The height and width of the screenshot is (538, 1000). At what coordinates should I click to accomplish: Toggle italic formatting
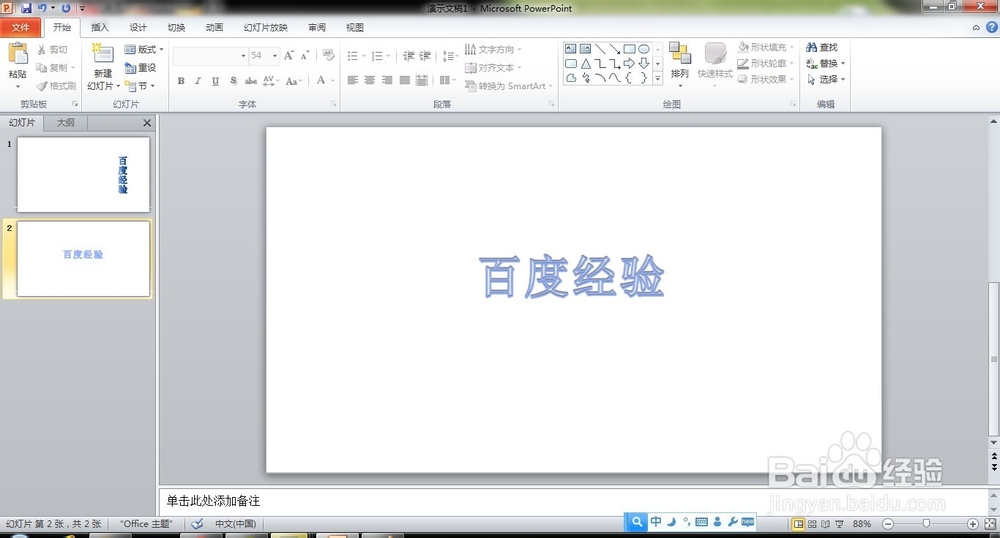198,80
